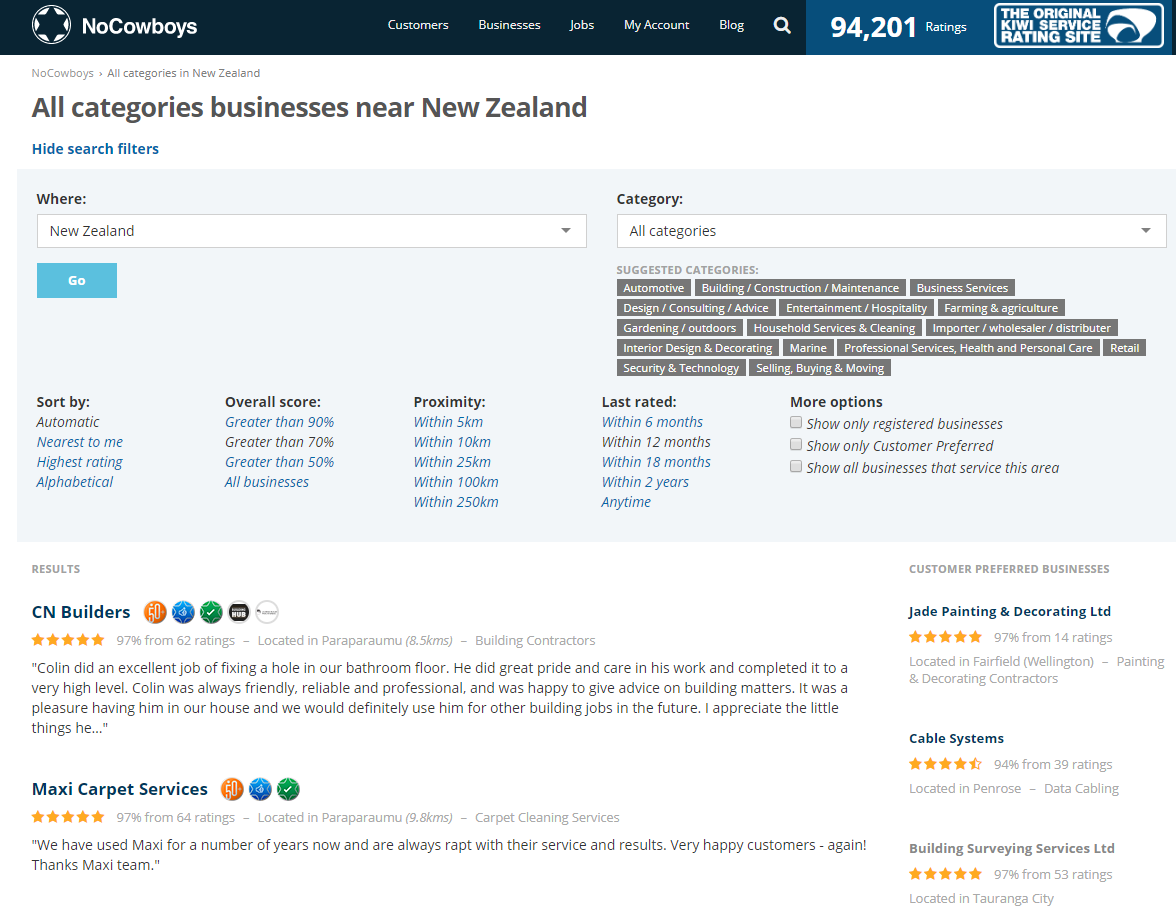Image resolution: width=1176 pixels, height=912 pixels.
Task: Click CN Builders black Building Hub badge
Action: [238, 612]
